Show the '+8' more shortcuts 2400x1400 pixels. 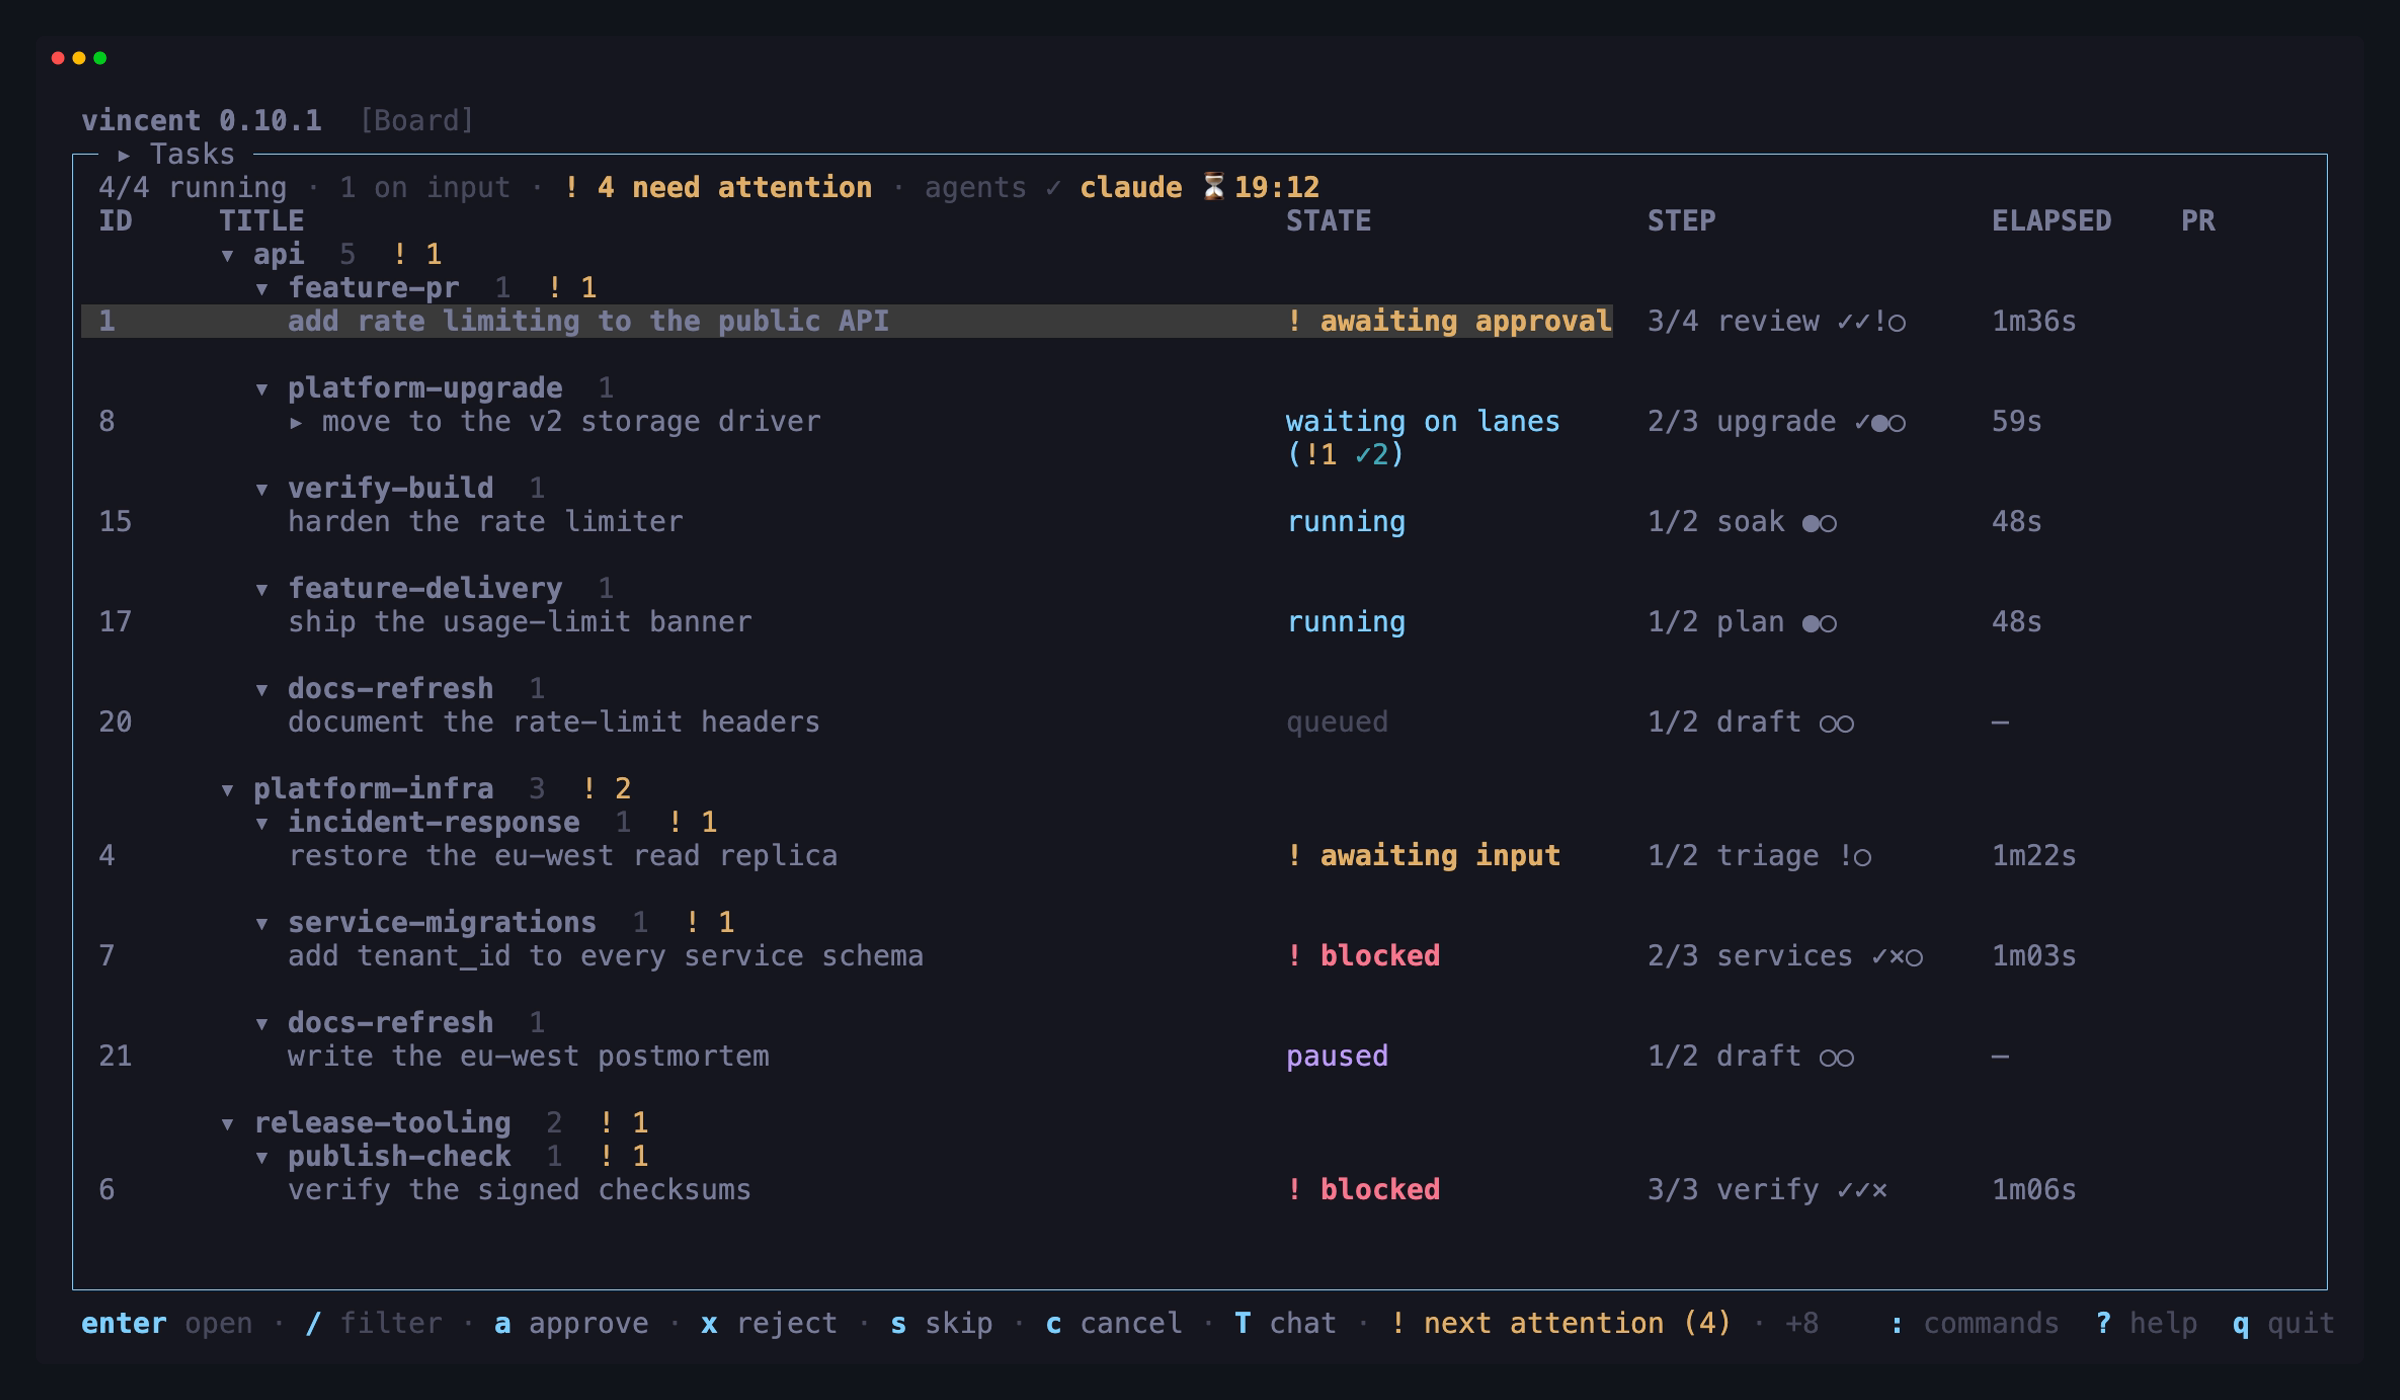tap(1801, 1323)
